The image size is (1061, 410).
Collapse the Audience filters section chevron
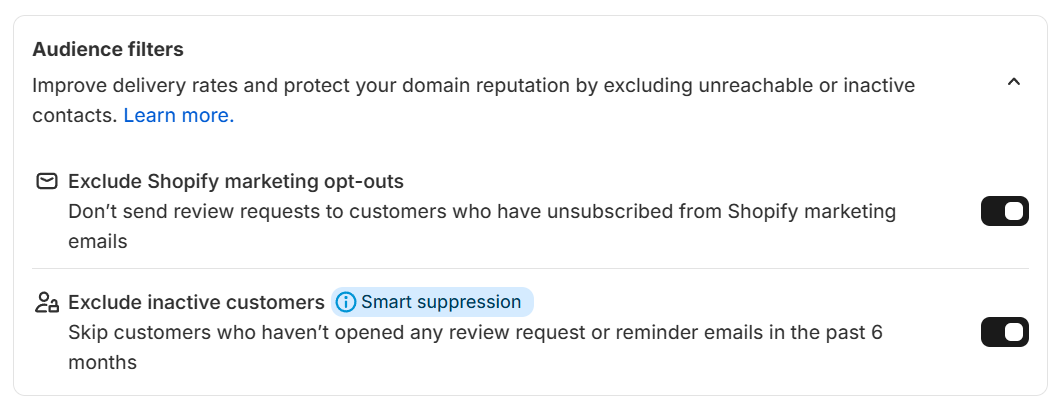[1013, 82]
